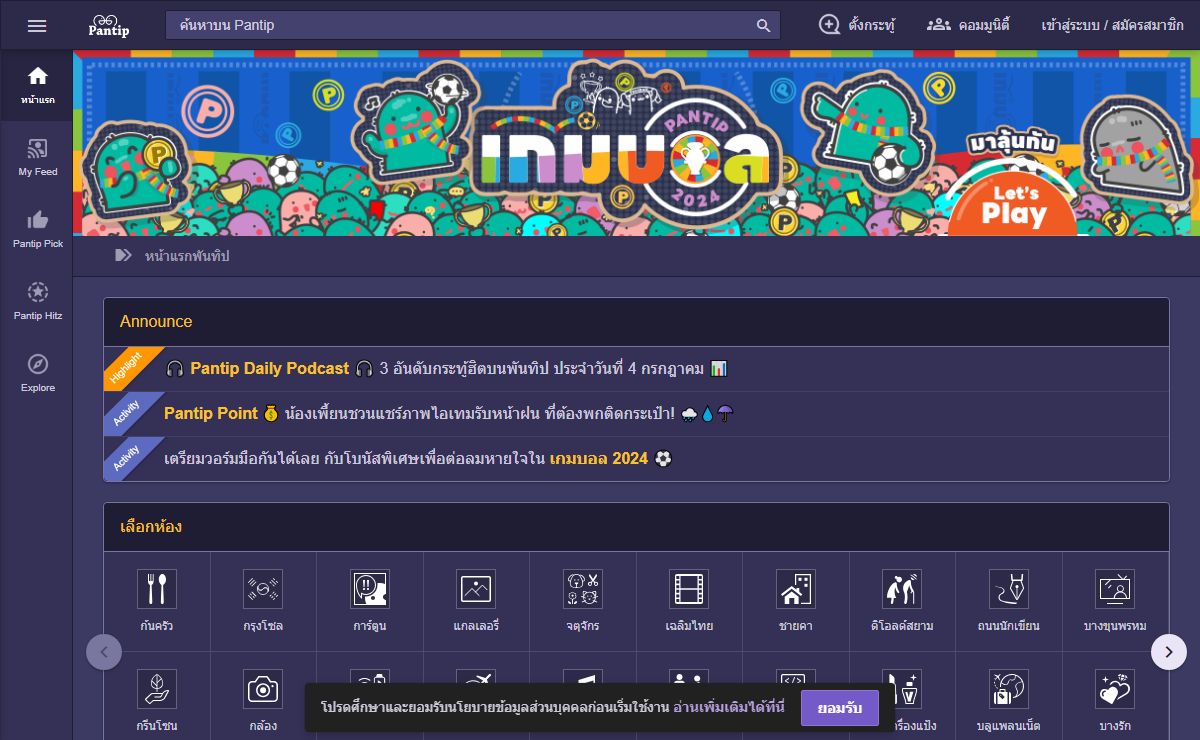Open the แกลเลอรี่ room

pos(476,601)
